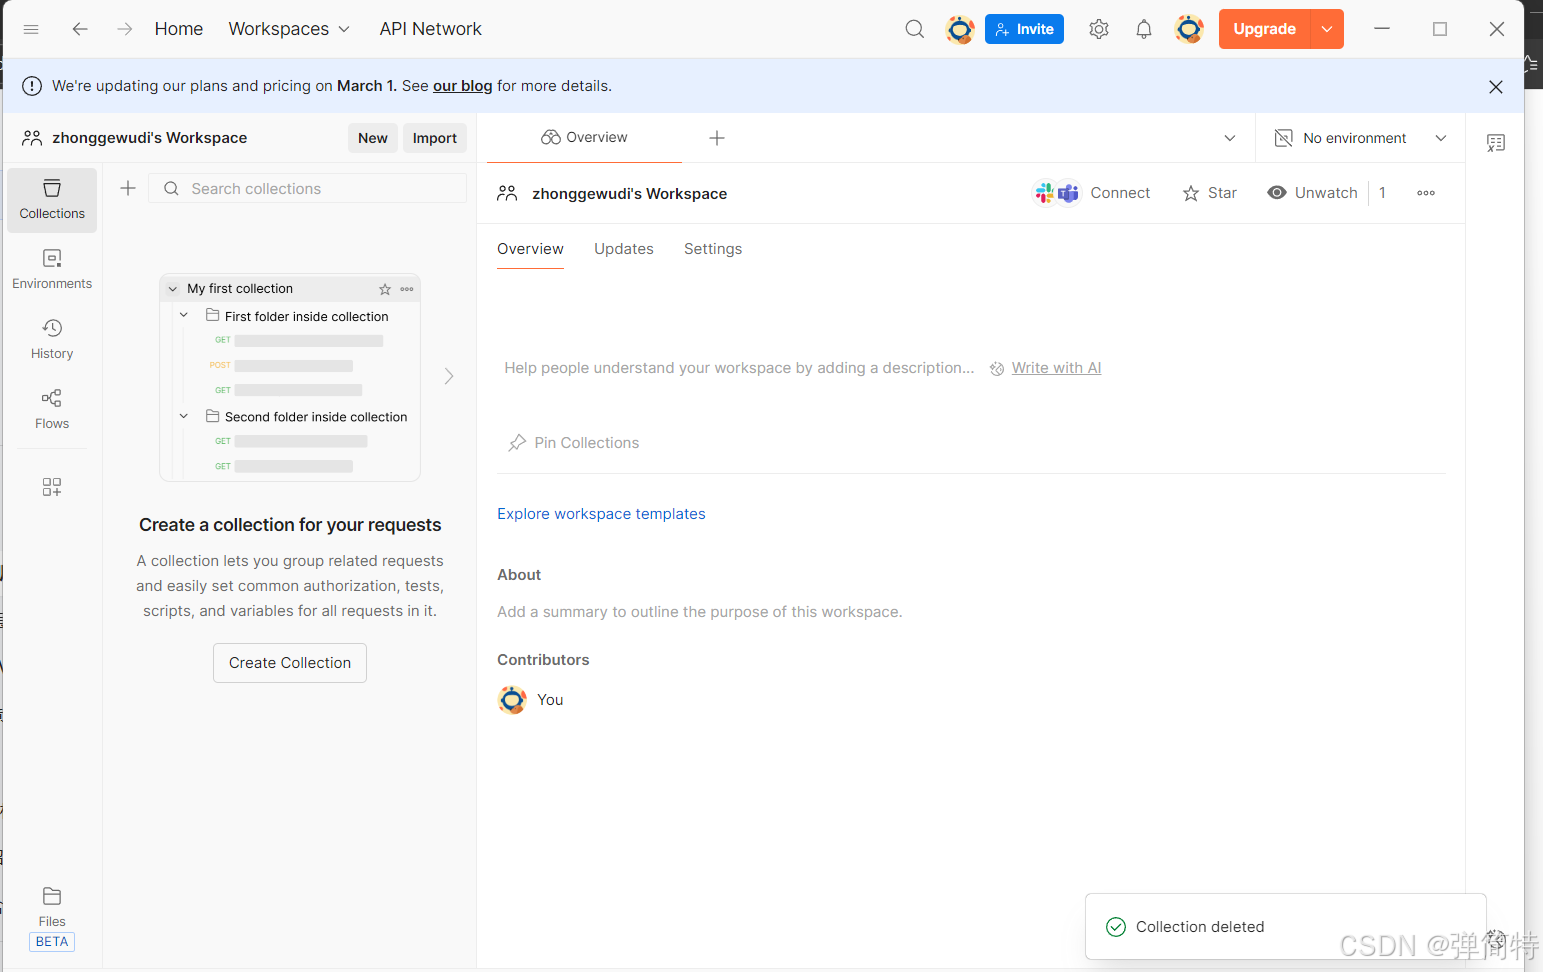Expand the Upgrade dropdown arrow
This screenshot has height=972, width=1543.
[1327, 29]
